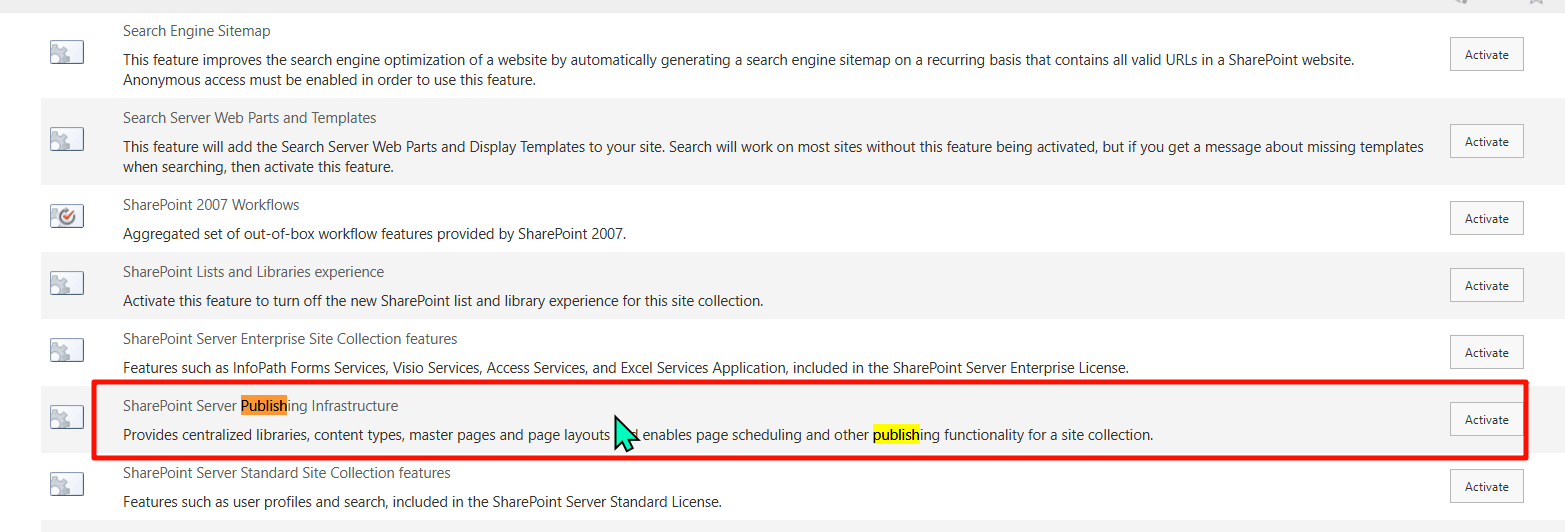Activate the SharePoint 2007 Workflows feature
1565x532 pixels.
[1486, 218]
